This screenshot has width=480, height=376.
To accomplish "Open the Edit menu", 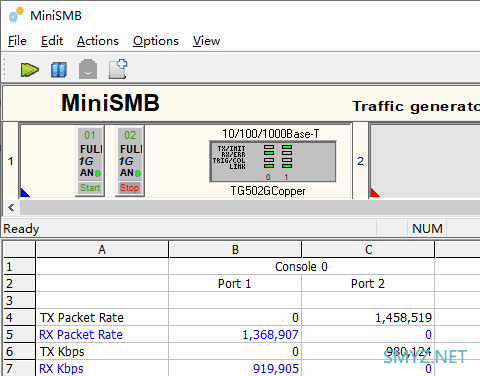I will tap(52, 41).
